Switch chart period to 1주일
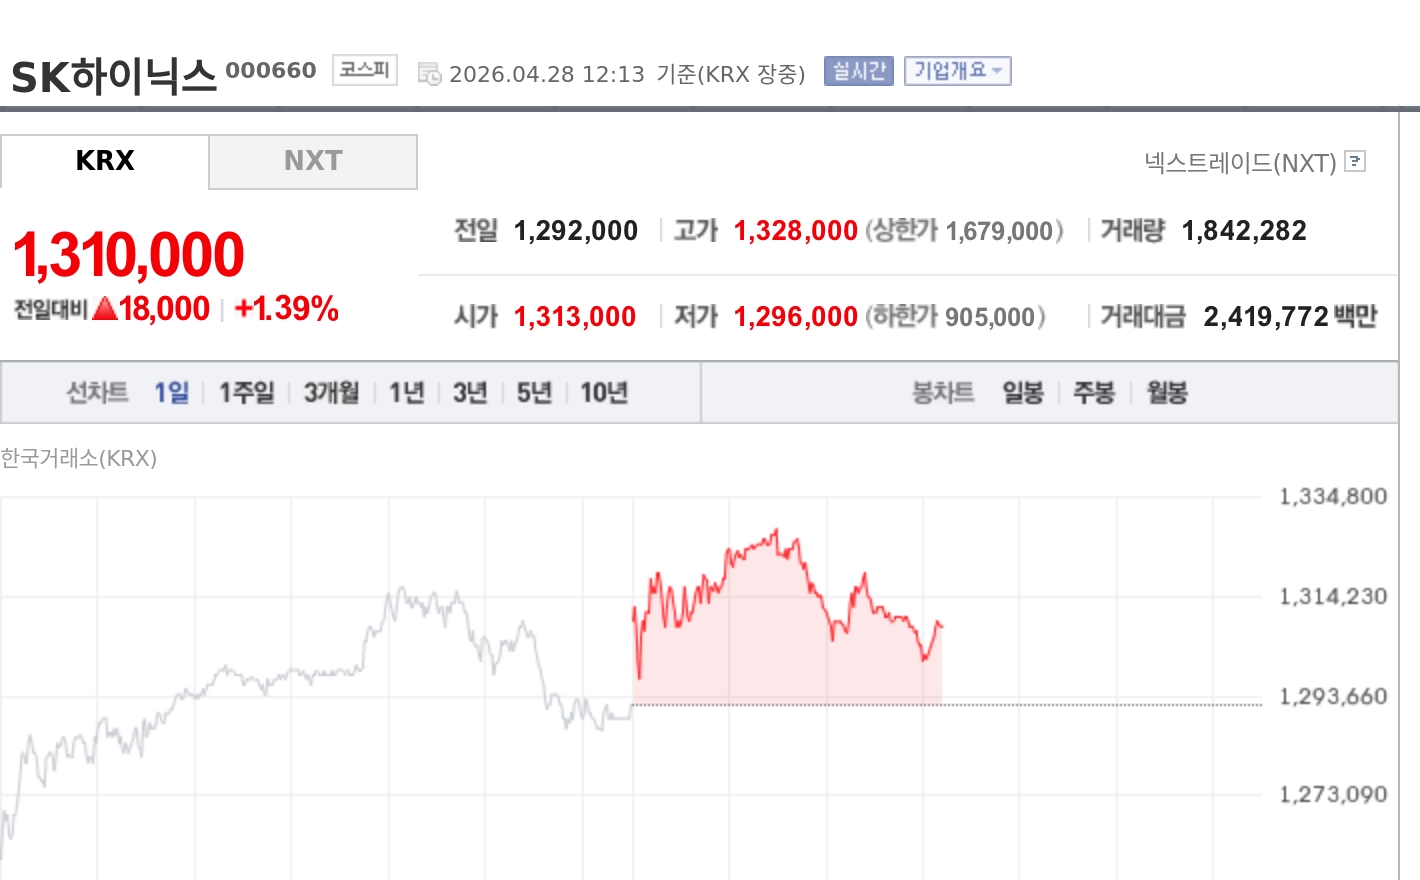1420x880 pixels. pos(245,392)
